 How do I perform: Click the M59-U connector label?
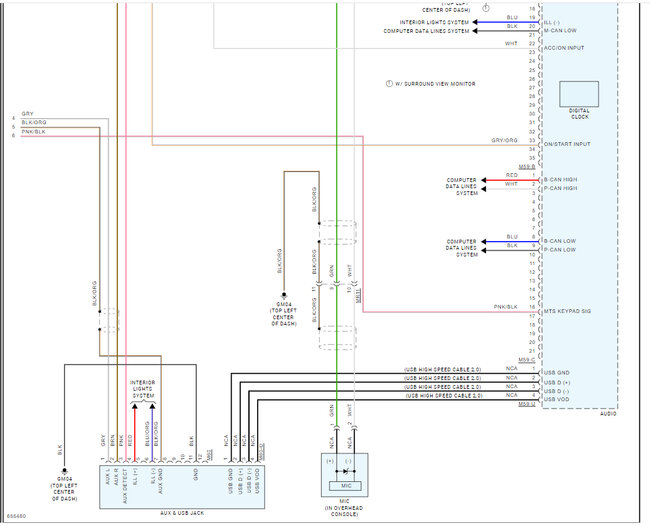pyautogui.click(x=527, y=404)
